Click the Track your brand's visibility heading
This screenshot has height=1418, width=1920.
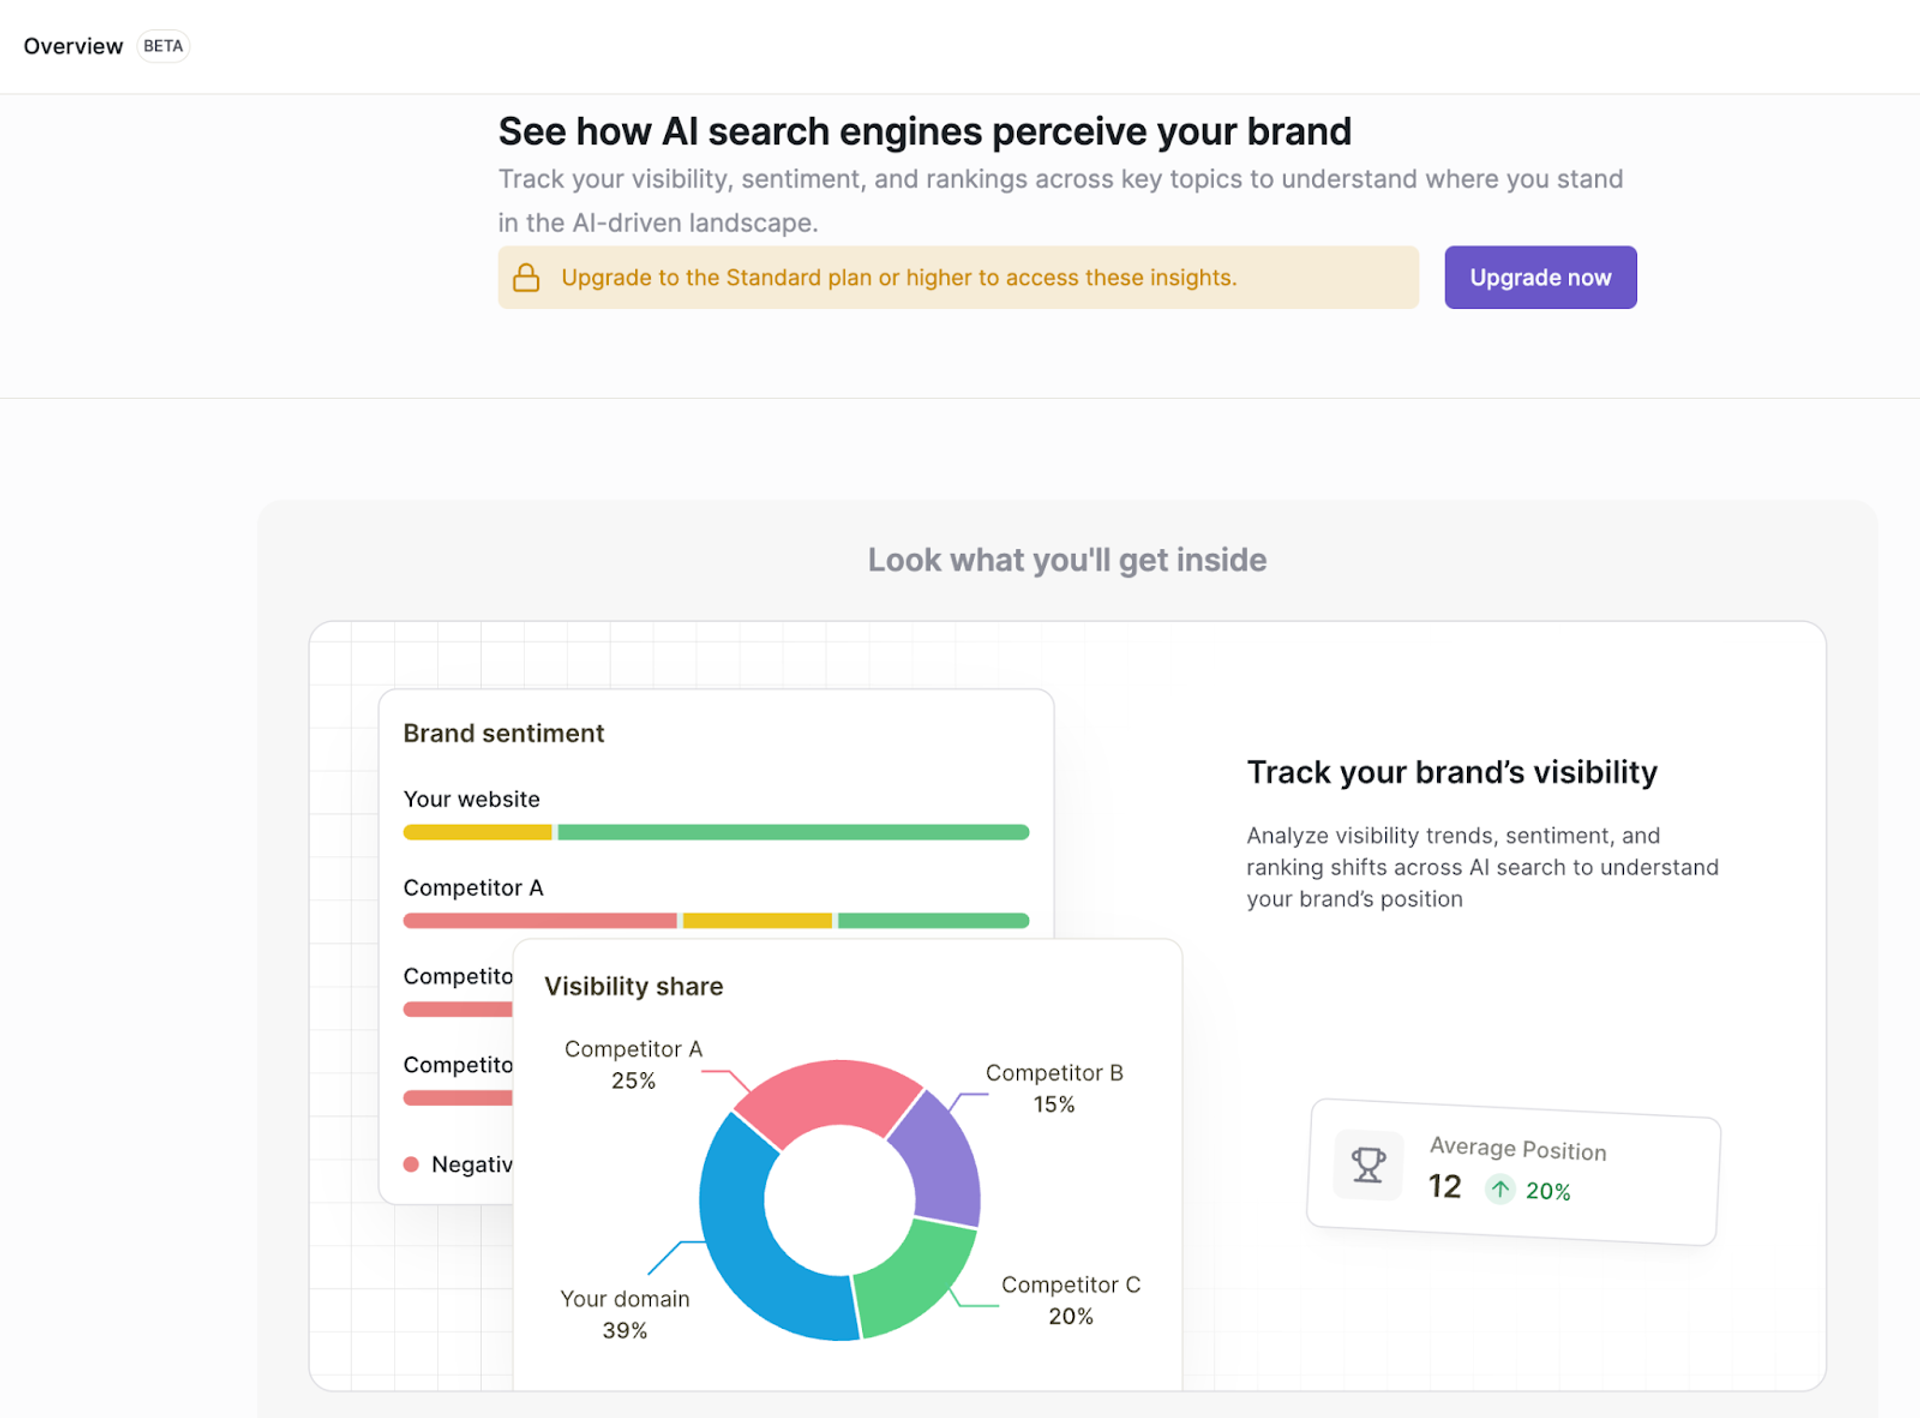pyautogui.click(x=1452, y=772)
